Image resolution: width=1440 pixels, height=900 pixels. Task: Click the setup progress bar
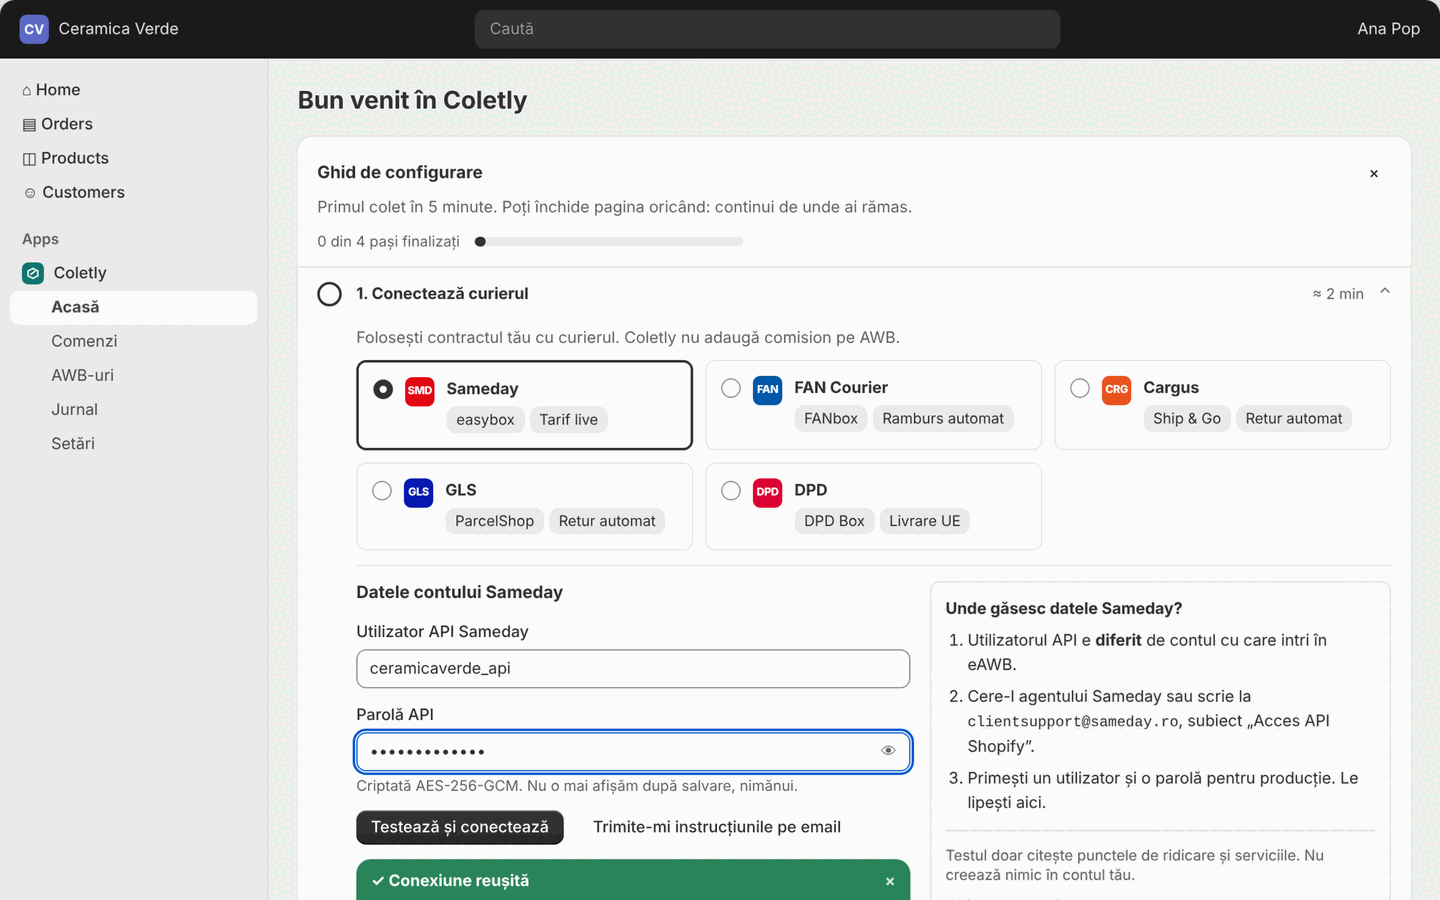[x=608, y=241]
